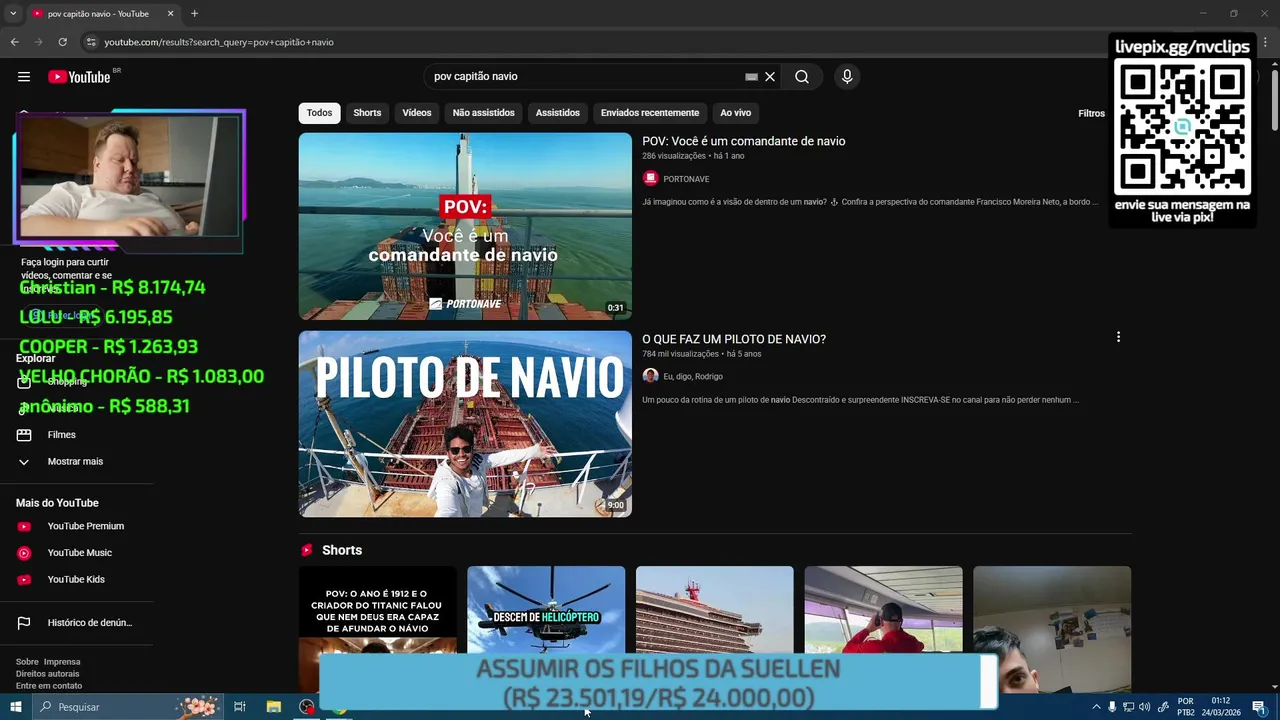
Task: Open Task View on the taskbar
Action: pos(240,707)
